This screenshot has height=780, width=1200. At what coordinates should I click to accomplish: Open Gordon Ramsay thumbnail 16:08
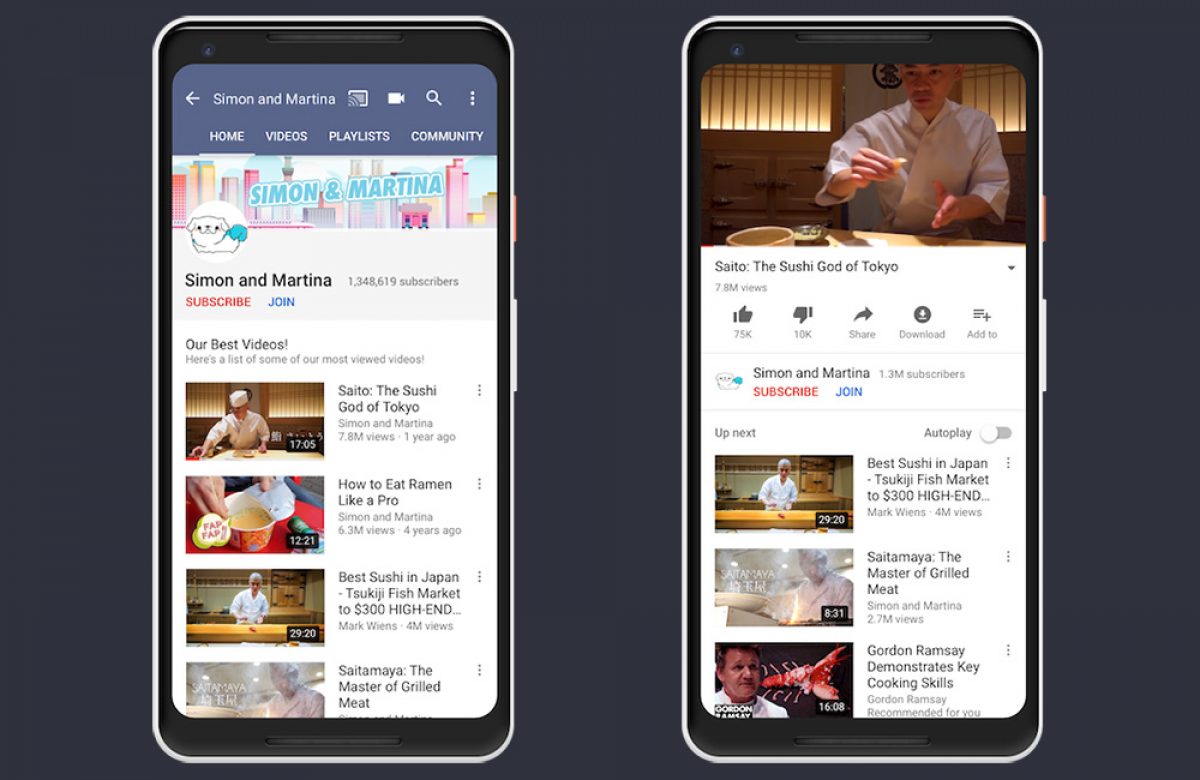(x=784, y=680)
